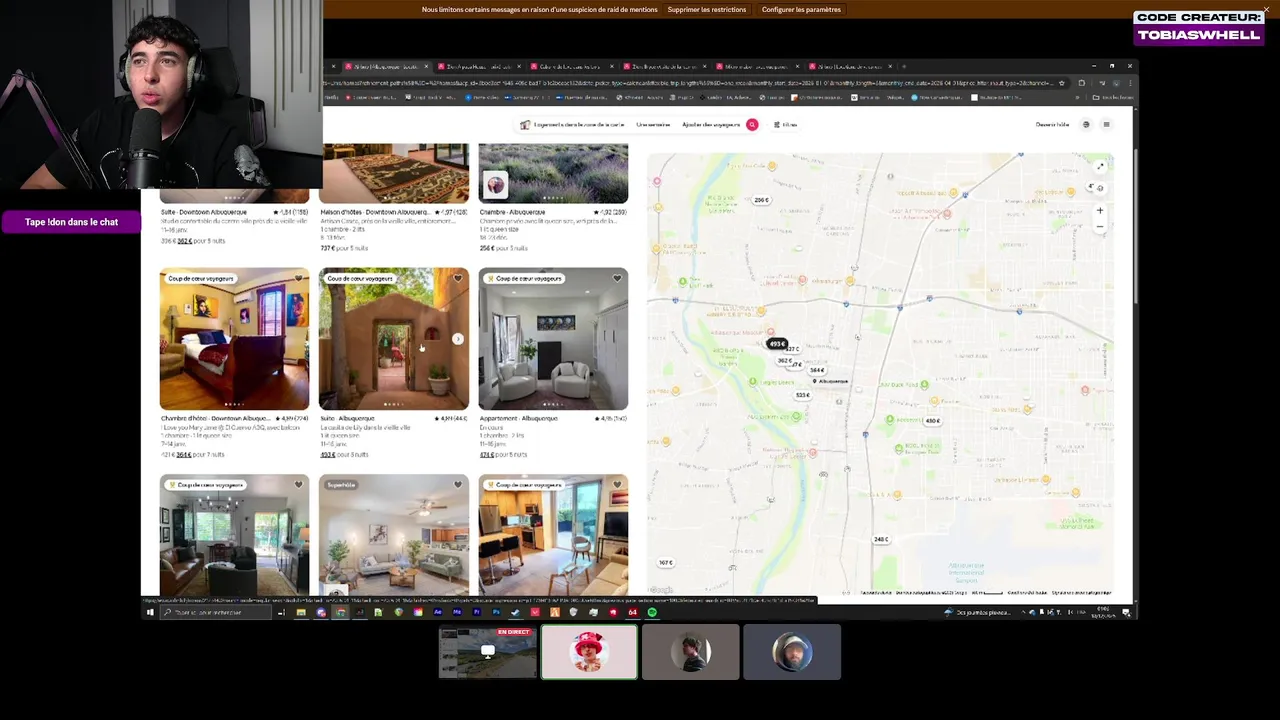Open the Superhôte living room listing photo
Image resolution: width=1280 pixels, height=720 pixels.
coord(393,535)
